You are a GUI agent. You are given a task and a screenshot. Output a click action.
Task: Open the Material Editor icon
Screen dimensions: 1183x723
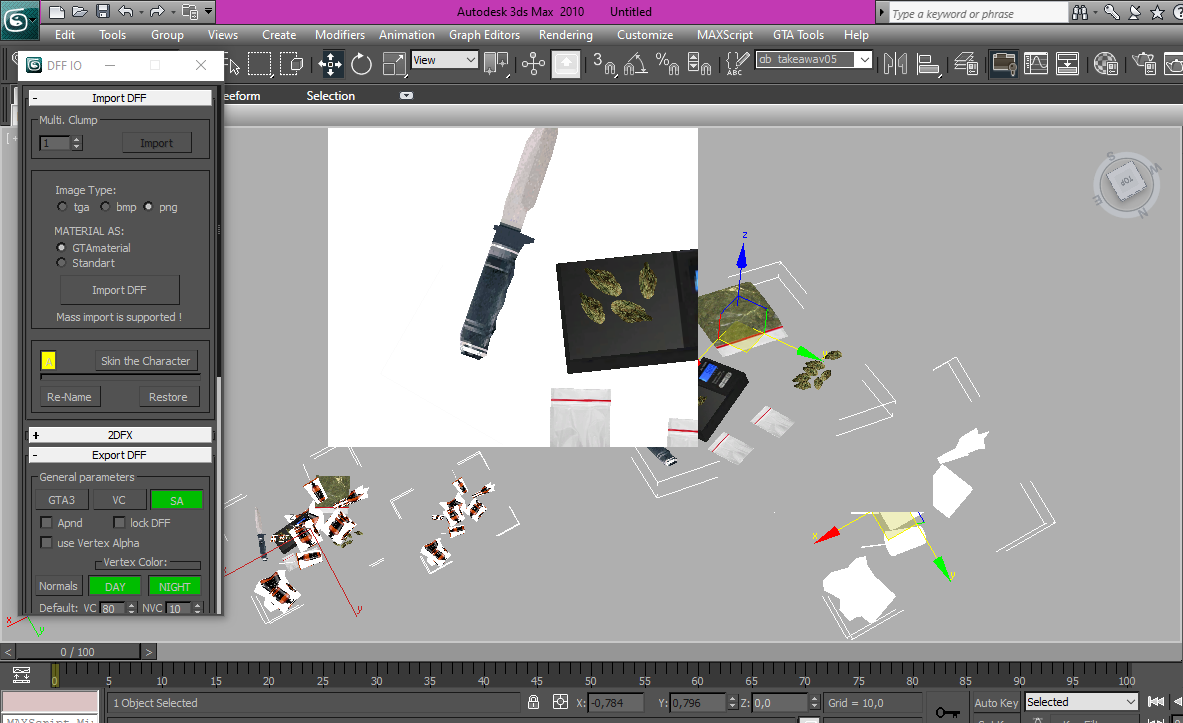coord(1105,64)
